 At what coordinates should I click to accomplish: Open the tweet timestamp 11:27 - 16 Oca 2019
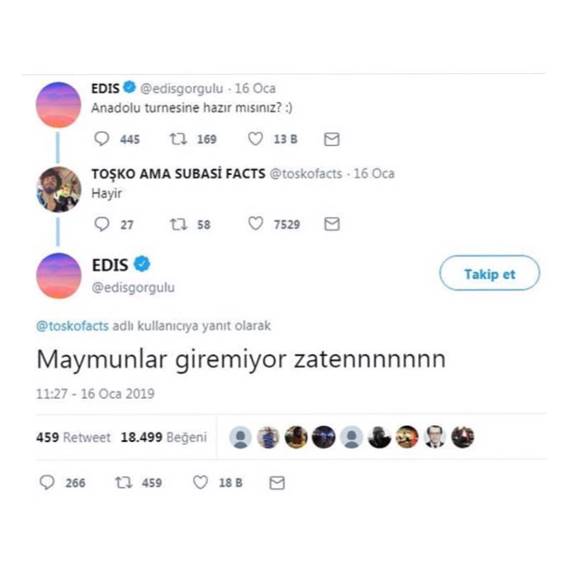pos(95,393)
